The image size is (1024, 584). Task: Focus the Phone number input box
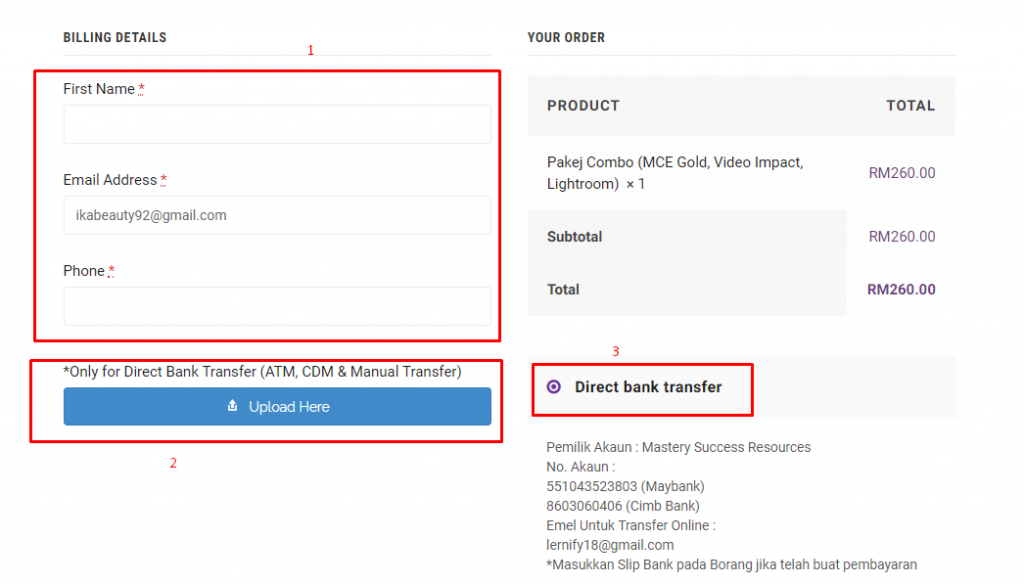click(x=277, y=306)
